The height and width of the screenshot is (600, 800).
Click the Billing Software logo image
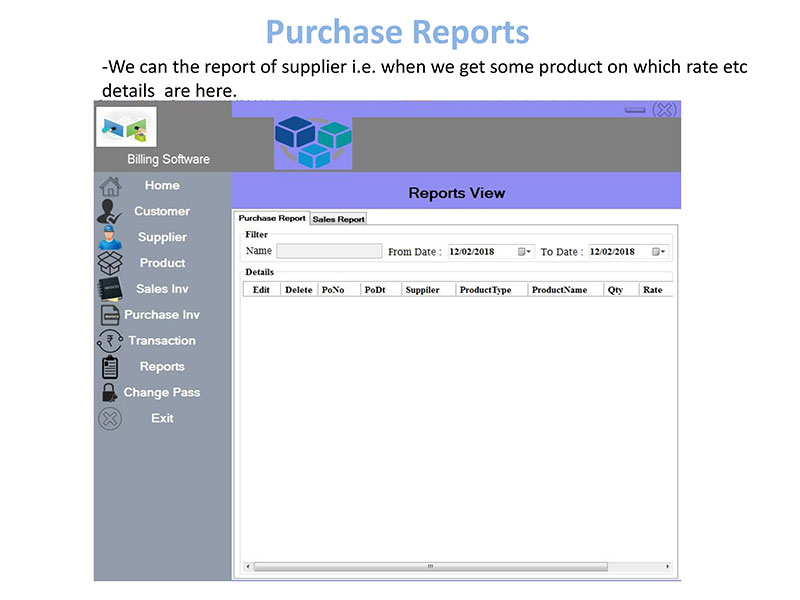point(127,127)
